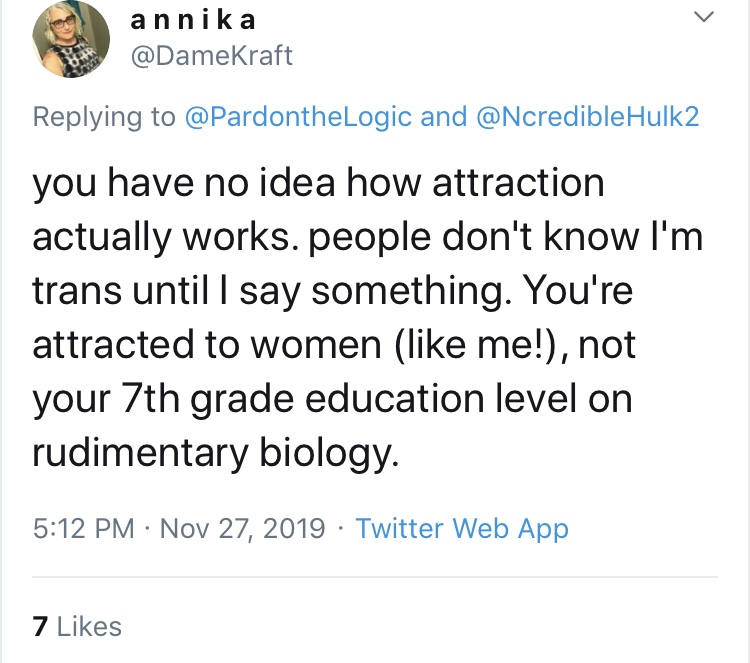The width and height of the screenshot is (750, 663).
Task: Open the annika display name
Action: pyautogui.click(x=193, y=19)
